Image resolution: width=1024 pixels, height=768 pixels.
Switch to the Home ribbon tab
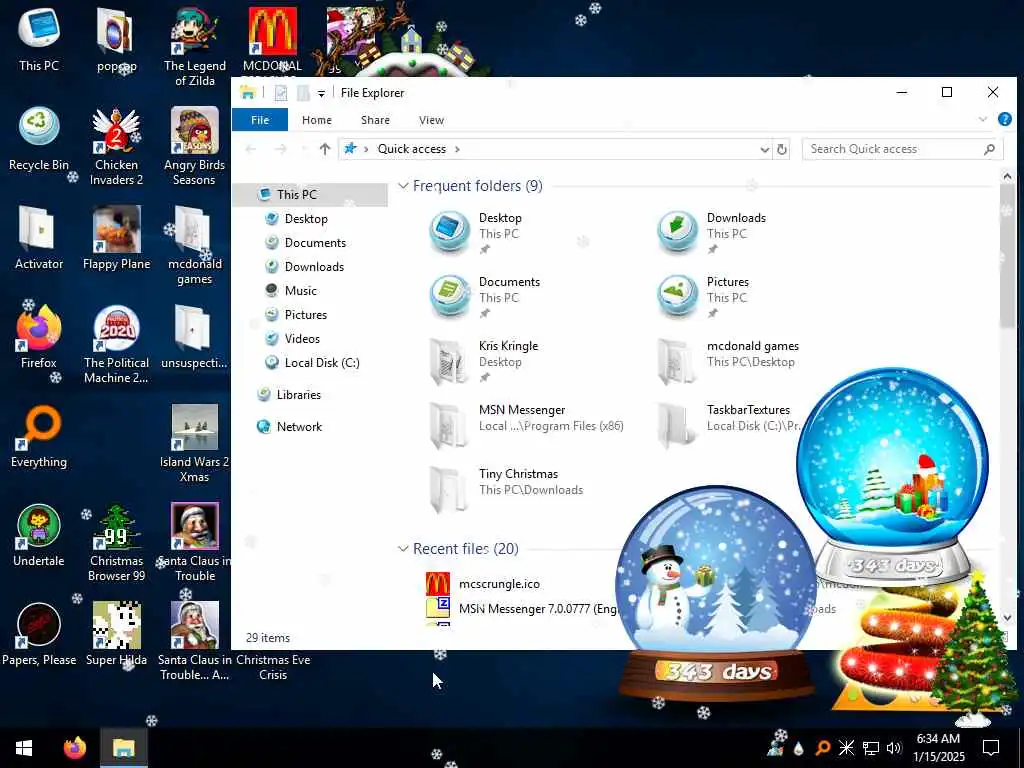pos(317,120)
